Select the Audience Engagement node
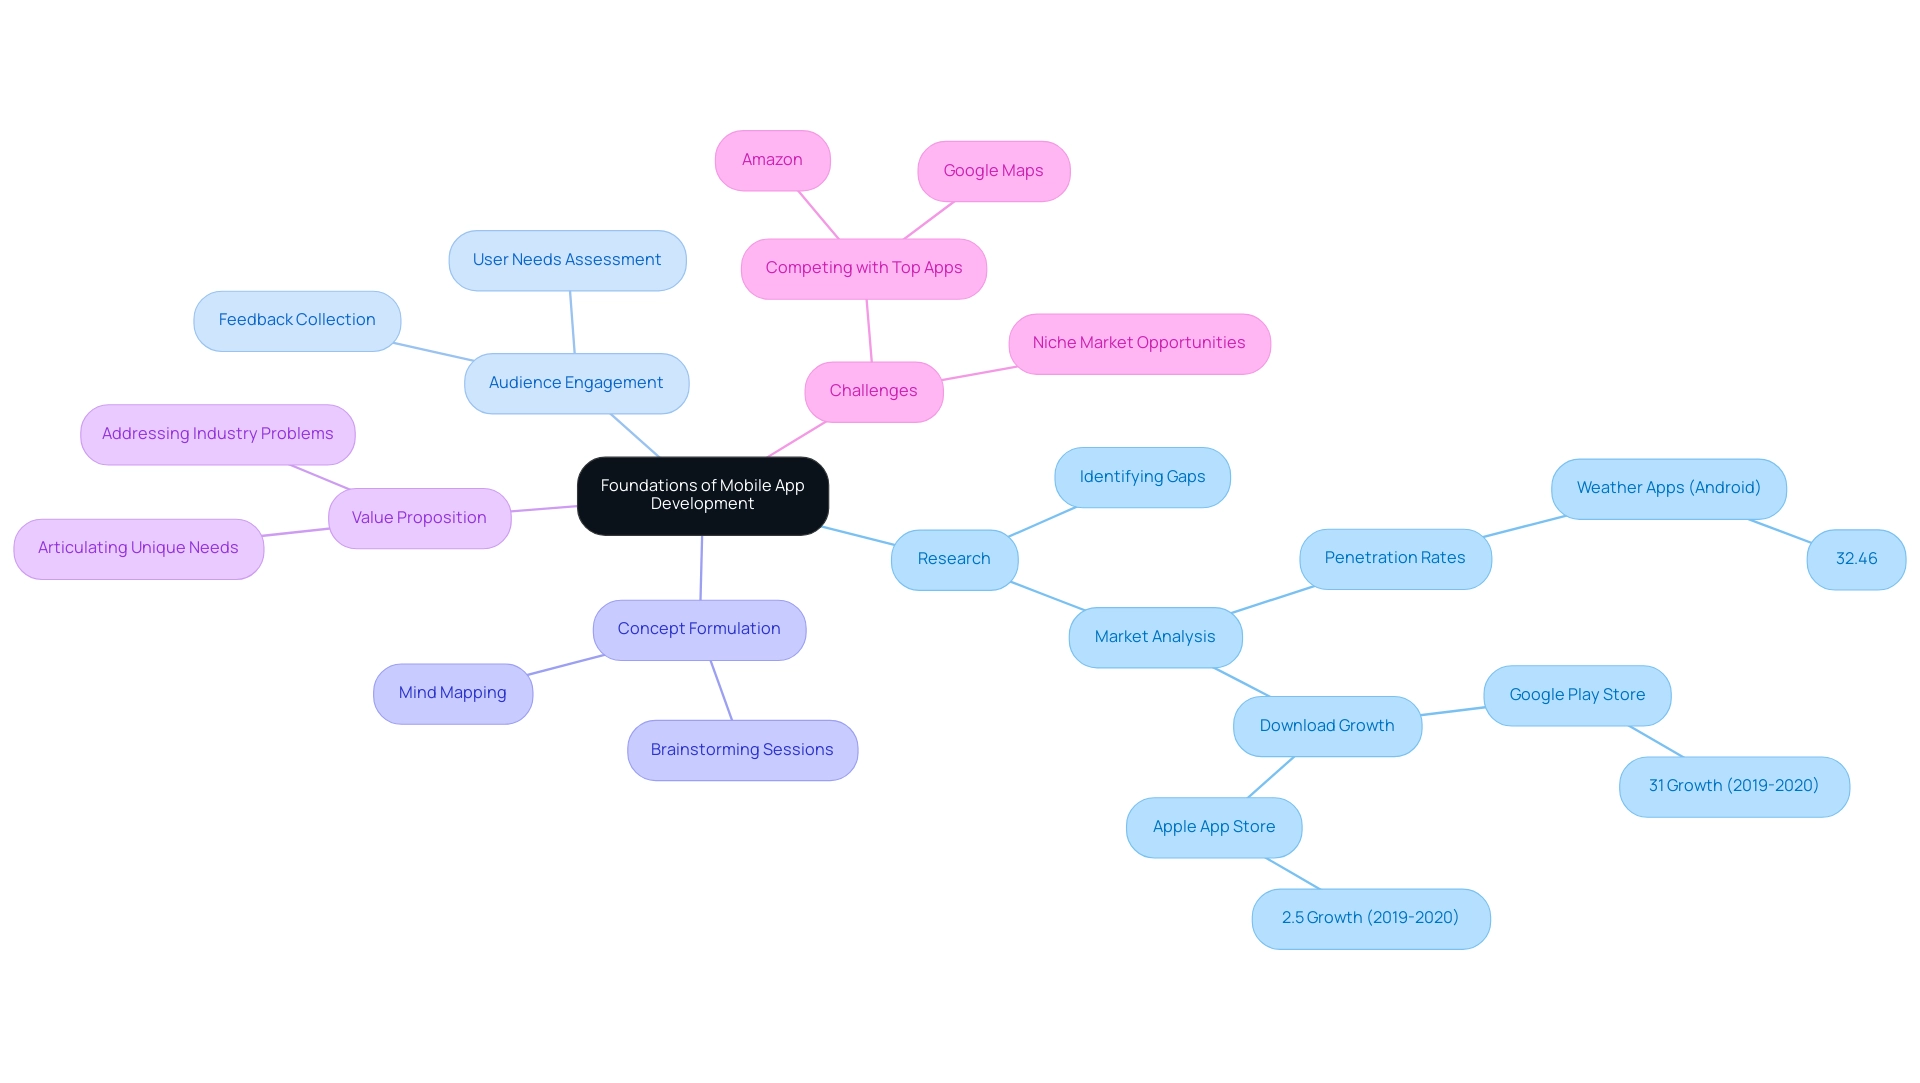Viewport: 1920px width, 1083px height. [x=576, y=381]
